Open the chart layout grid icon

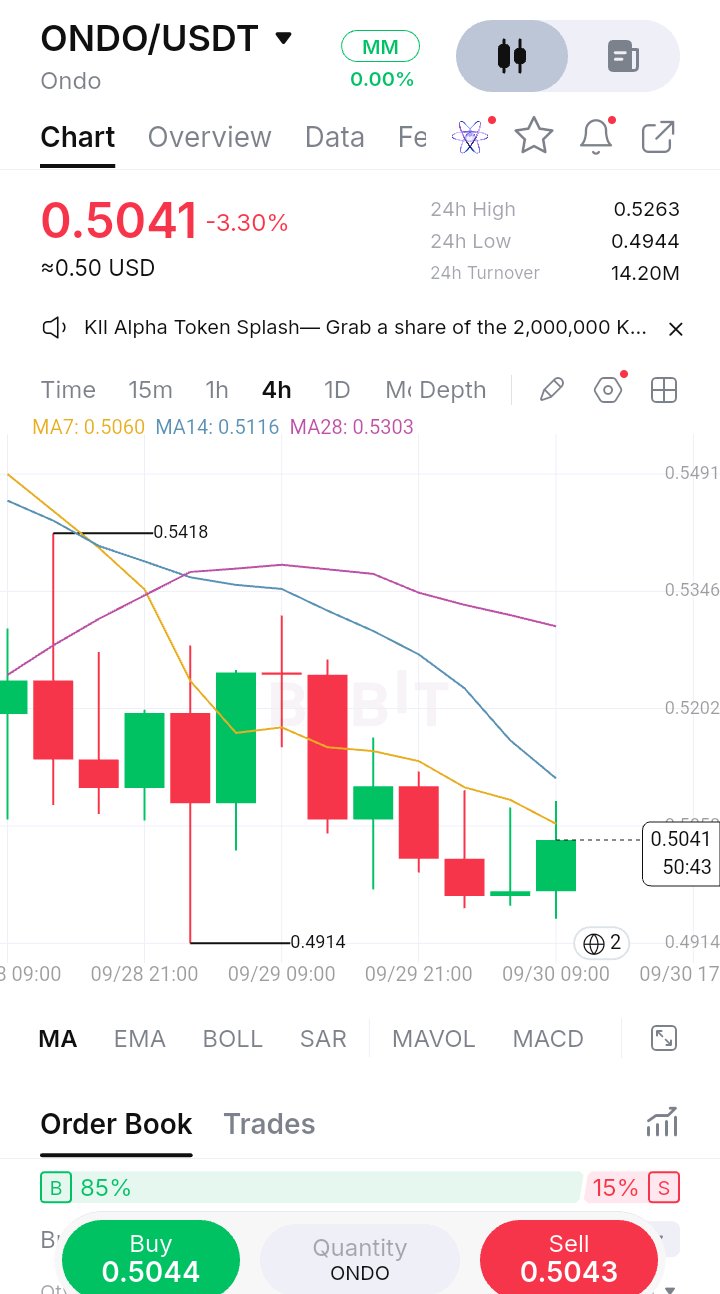click(664, 390)
